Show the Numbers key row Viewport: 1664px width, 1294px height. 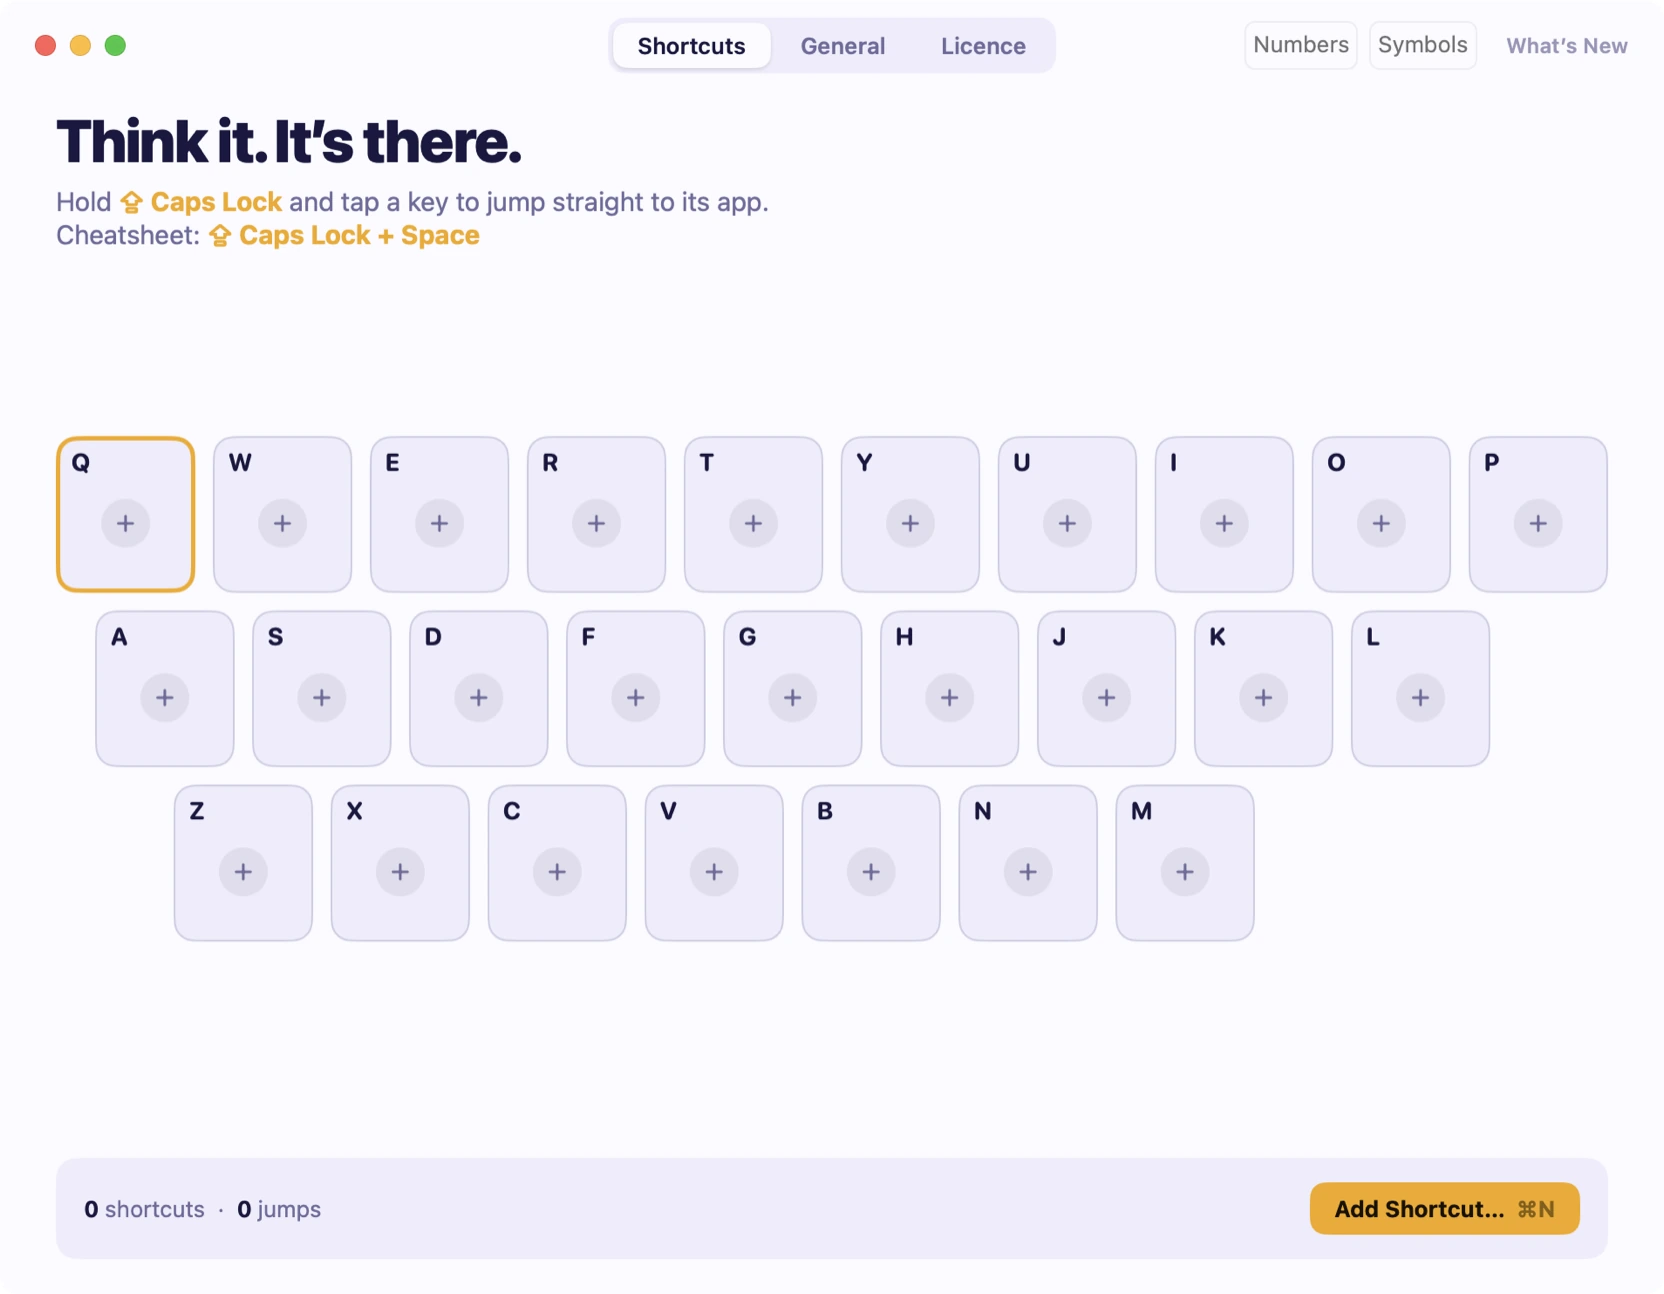click(x=1301, y=45)
